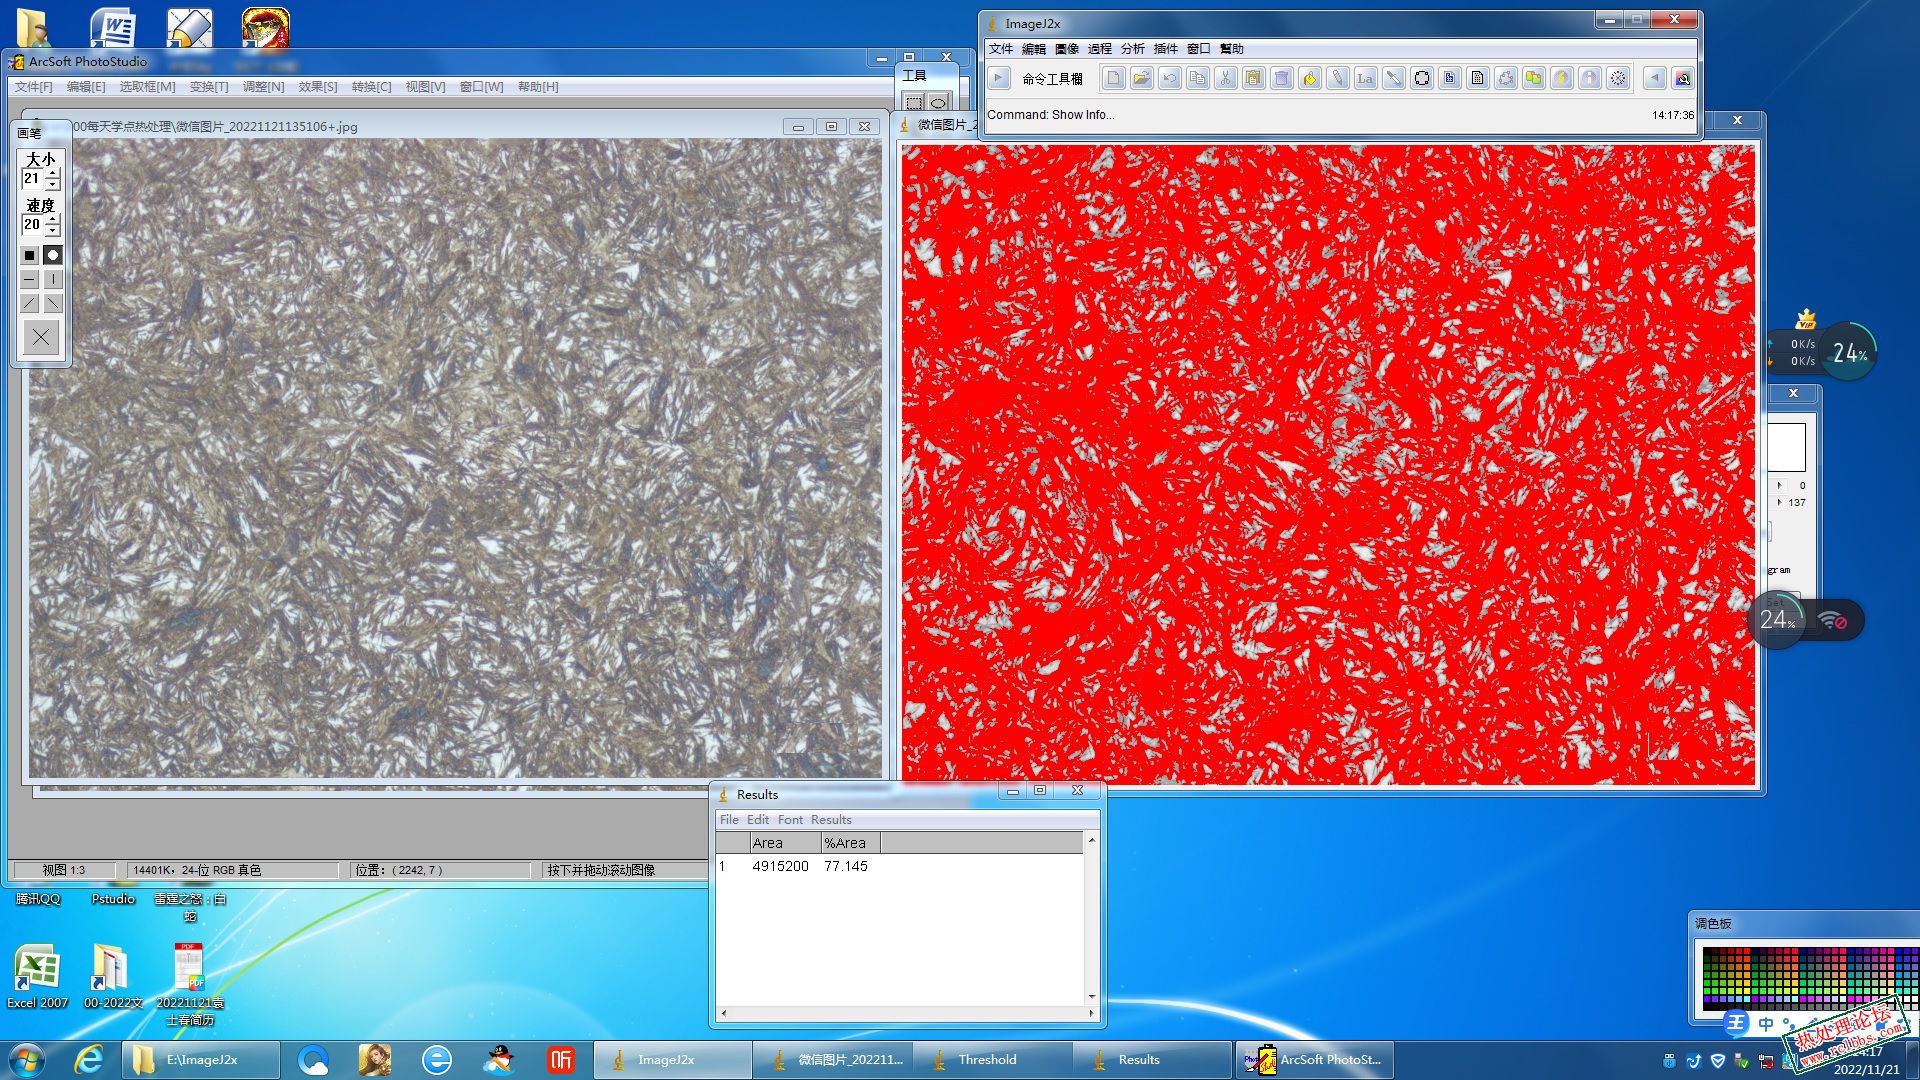
Task: Choose the round brush shape in 画笔 panel
Action: pos(53,256)
